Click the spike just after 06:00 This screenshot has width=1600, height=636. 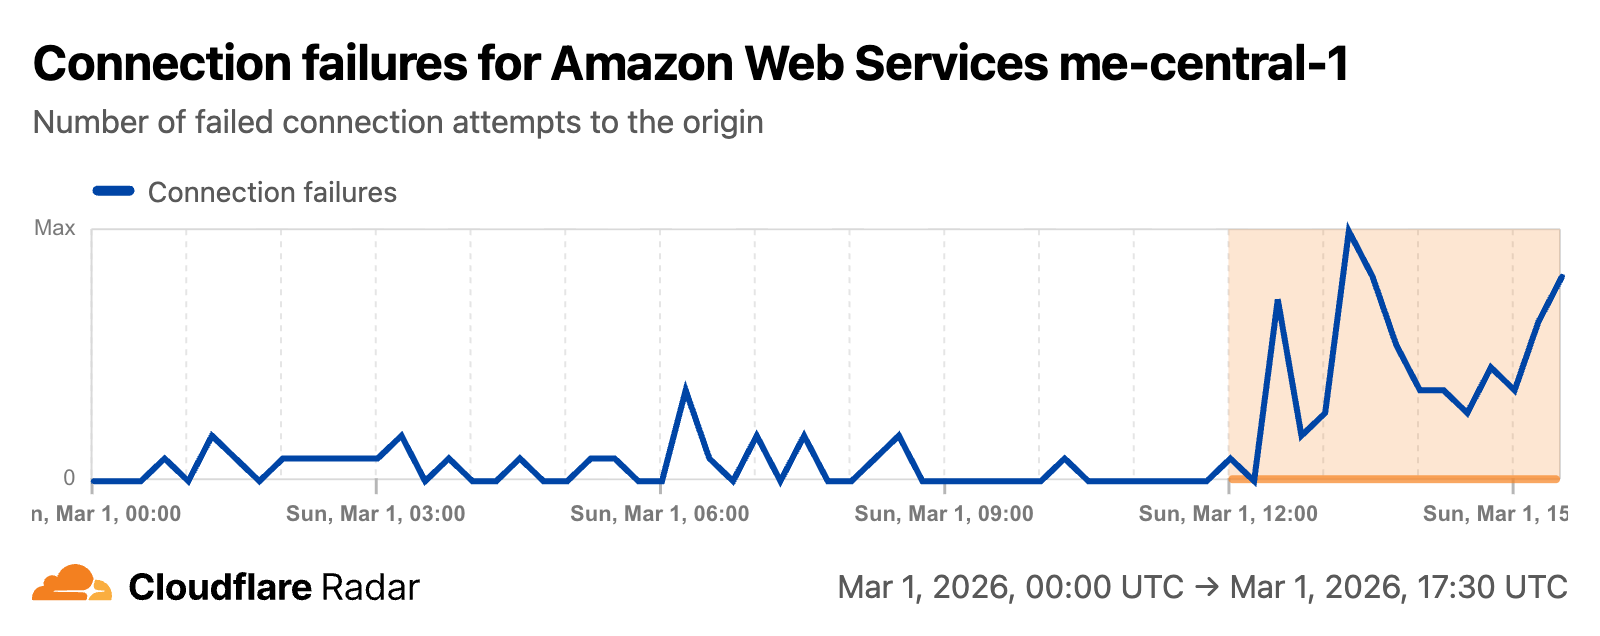(685, 388)
